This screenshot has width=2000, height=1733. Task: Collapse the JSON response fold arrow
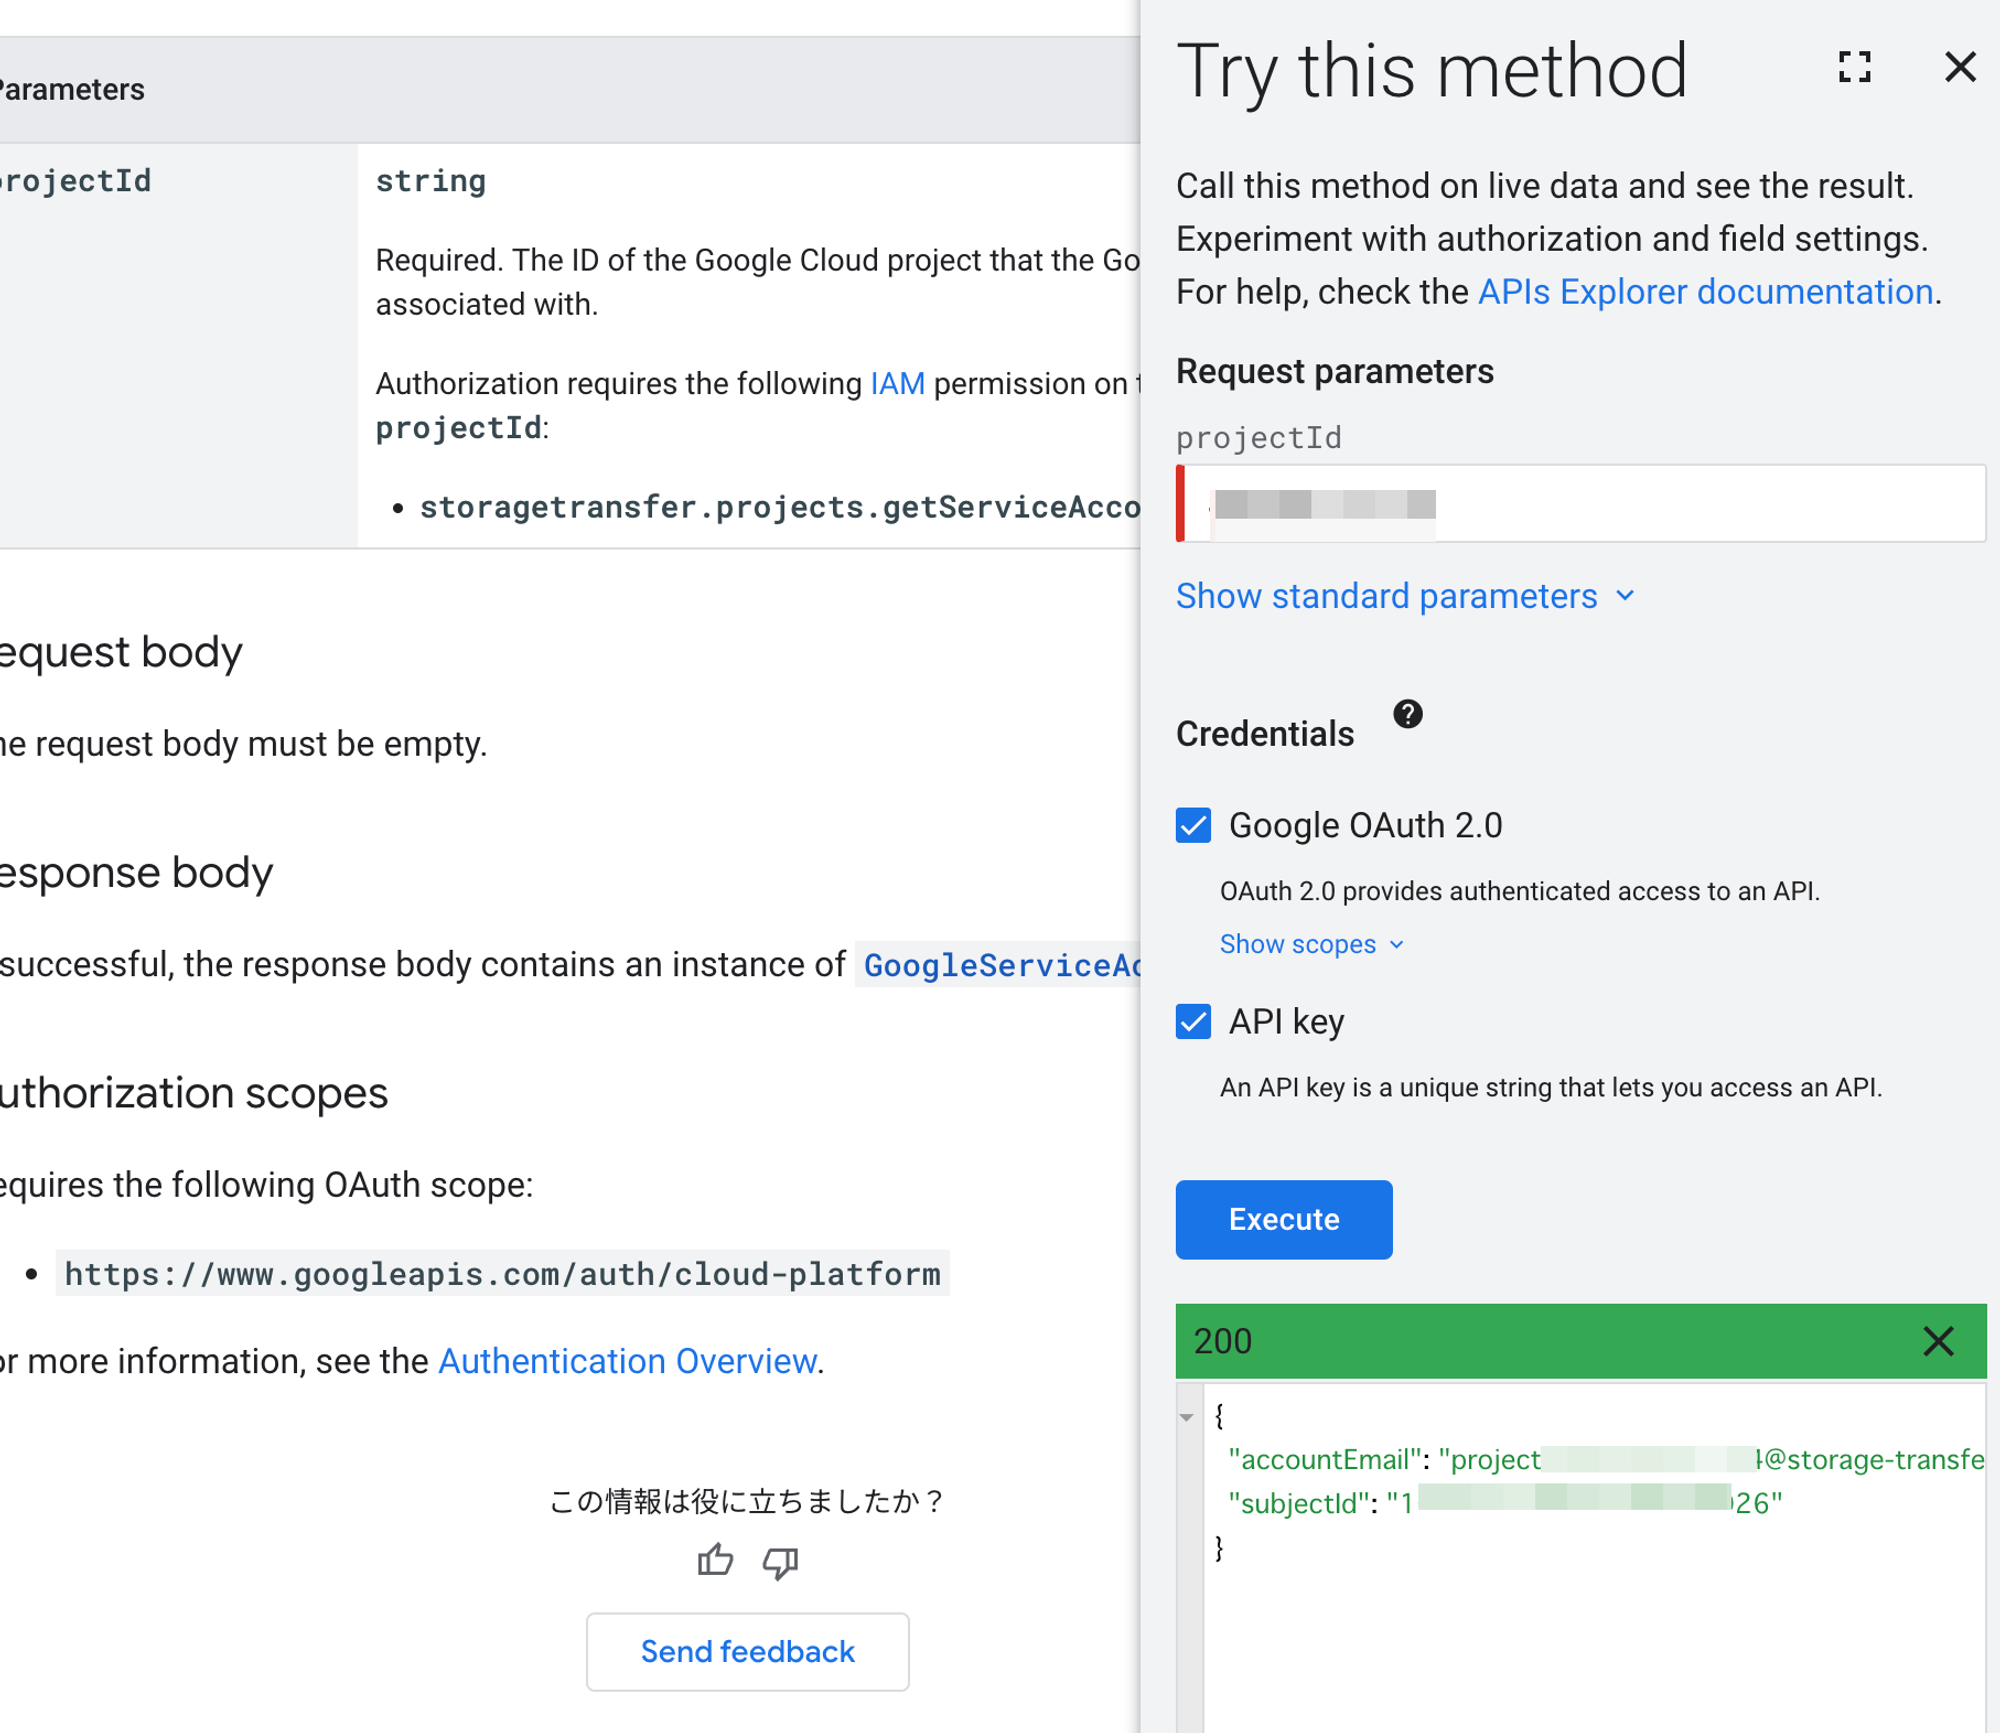tap(1187, 1417)
